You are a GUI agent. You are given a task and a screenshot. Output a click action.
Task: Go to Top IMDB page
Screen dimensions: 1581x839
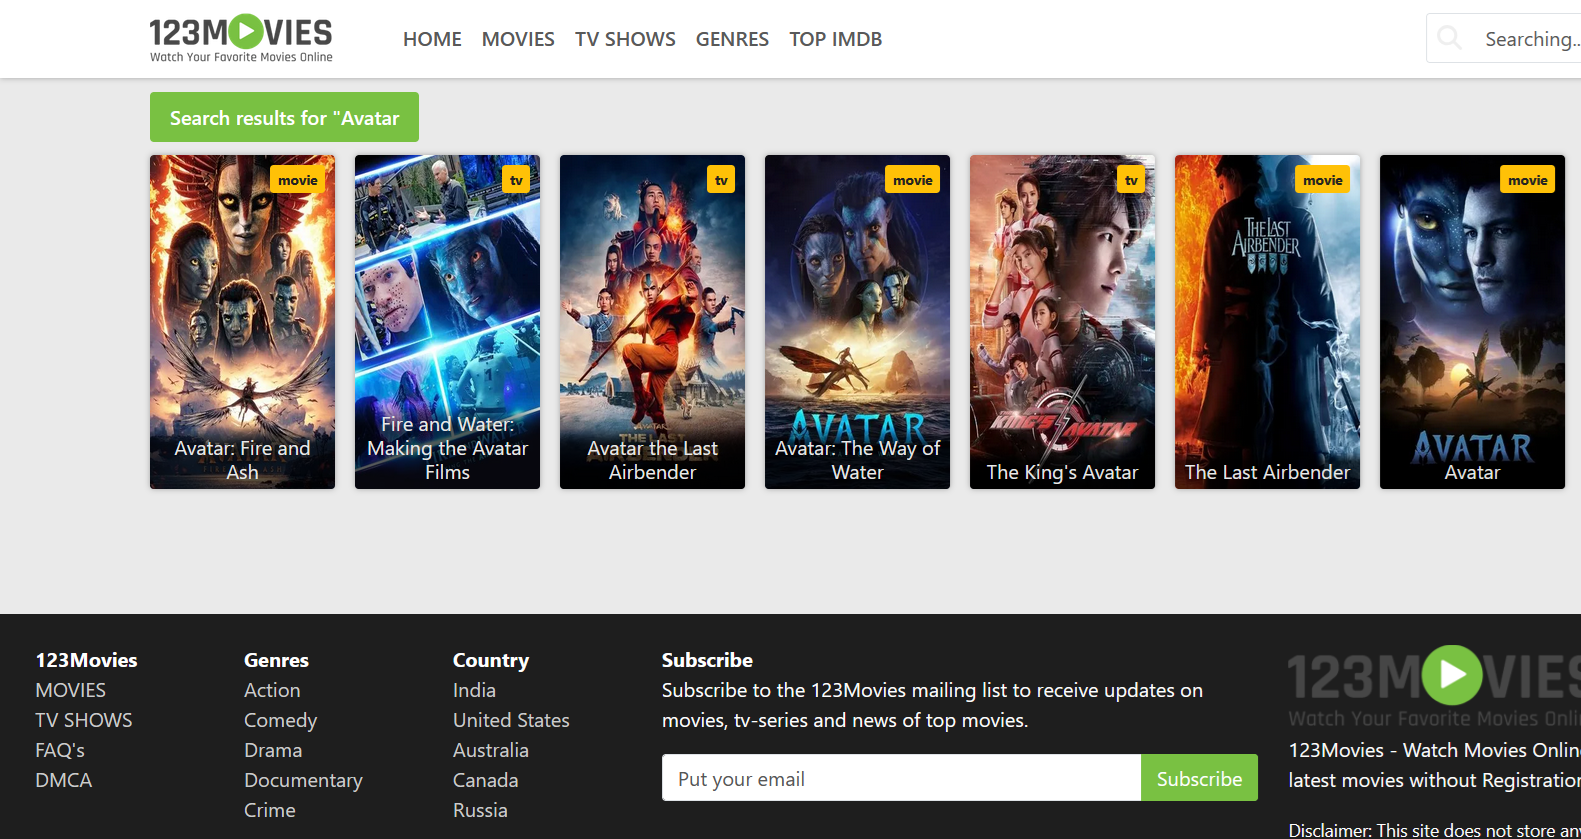pos(835,39)
